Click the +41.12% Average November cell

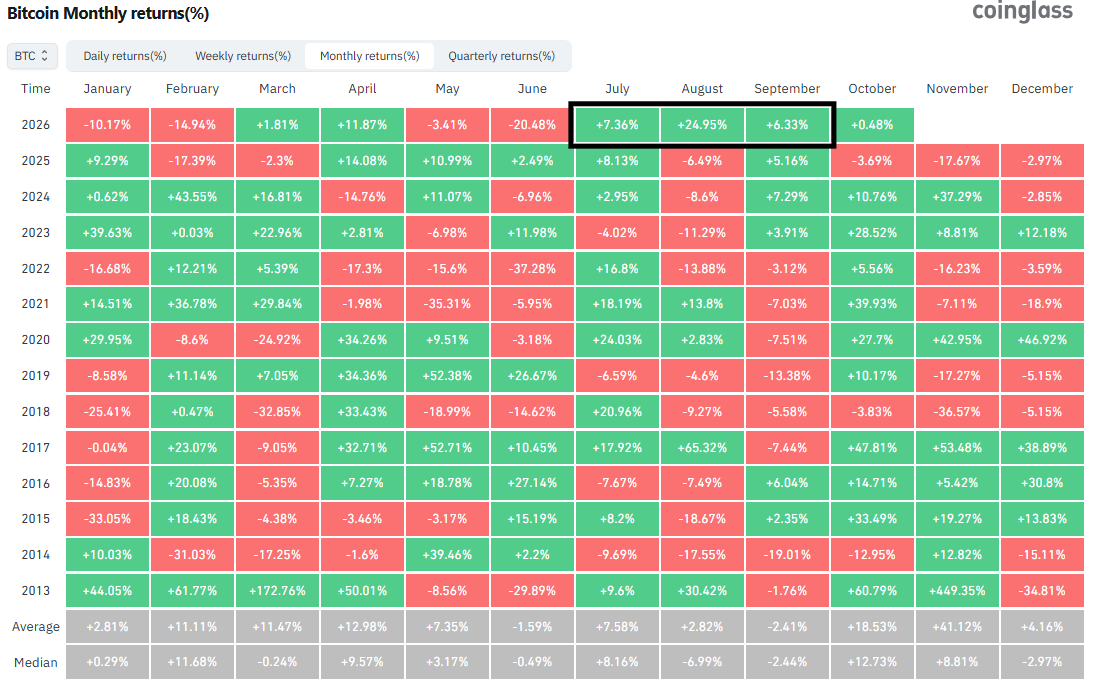coord(957,627)
